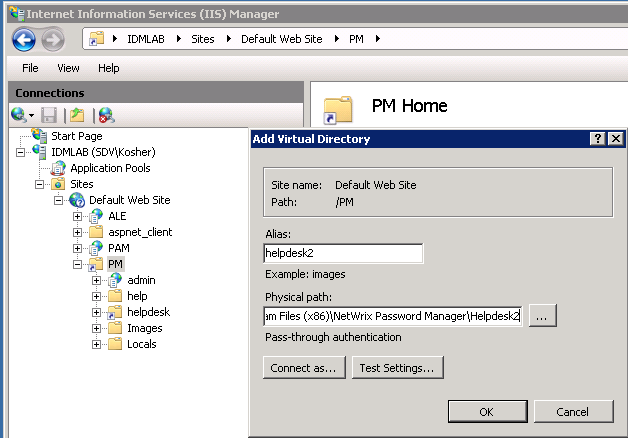Expand the aspnet_client folder node

tap(78, 232)
